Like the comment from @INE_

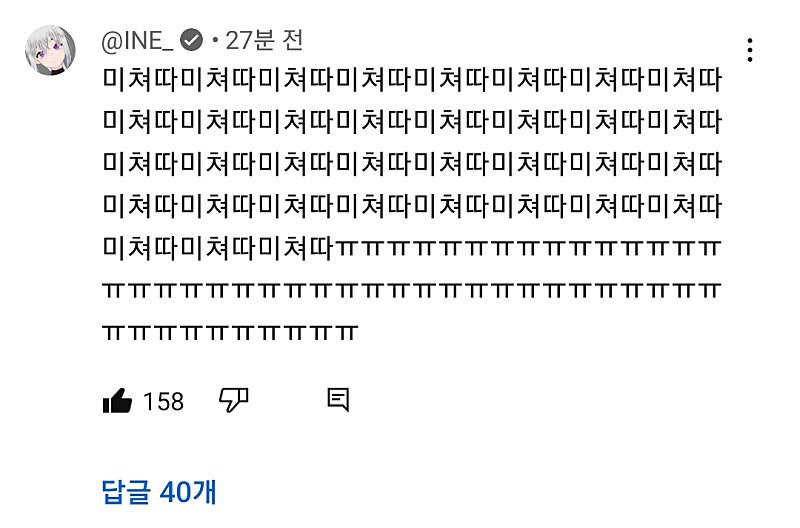(x=117, y=401)
